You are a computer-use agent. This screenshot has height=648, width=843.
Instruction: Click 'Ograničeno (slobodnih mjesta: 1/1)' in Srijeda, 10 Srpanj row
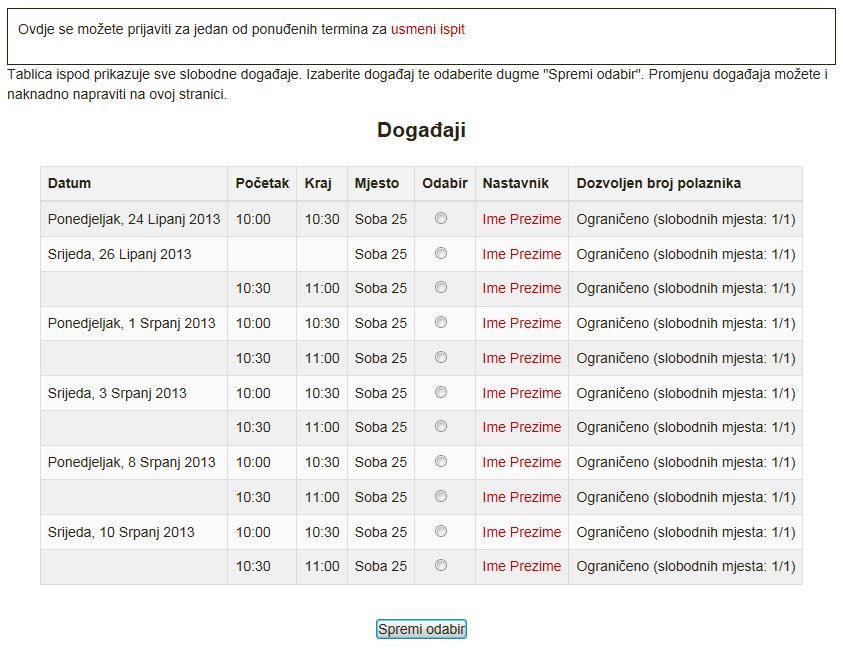coord(686,532)
